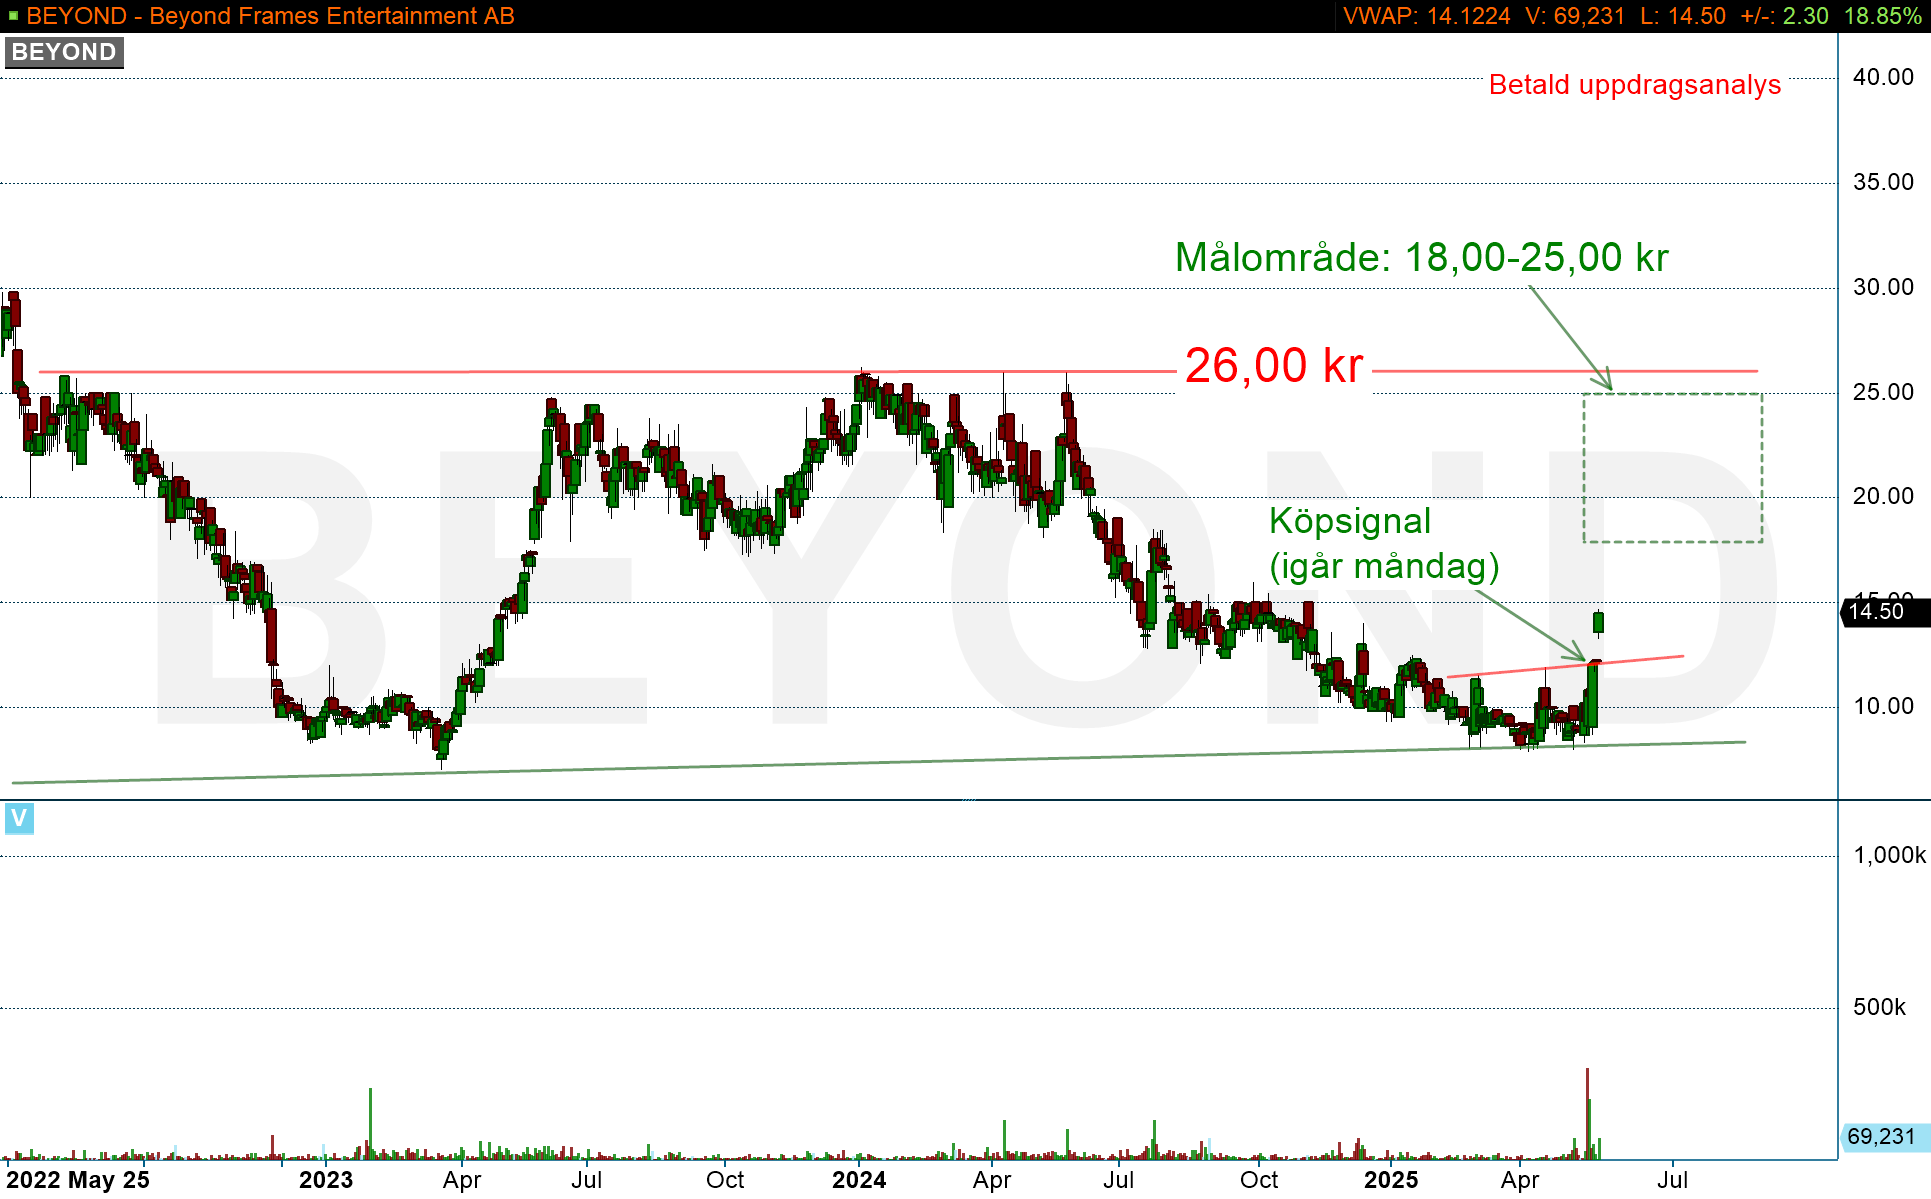Click the 2024 year label on time axis
This screenshot has height=1199, width=1931.
point(859,1180)
